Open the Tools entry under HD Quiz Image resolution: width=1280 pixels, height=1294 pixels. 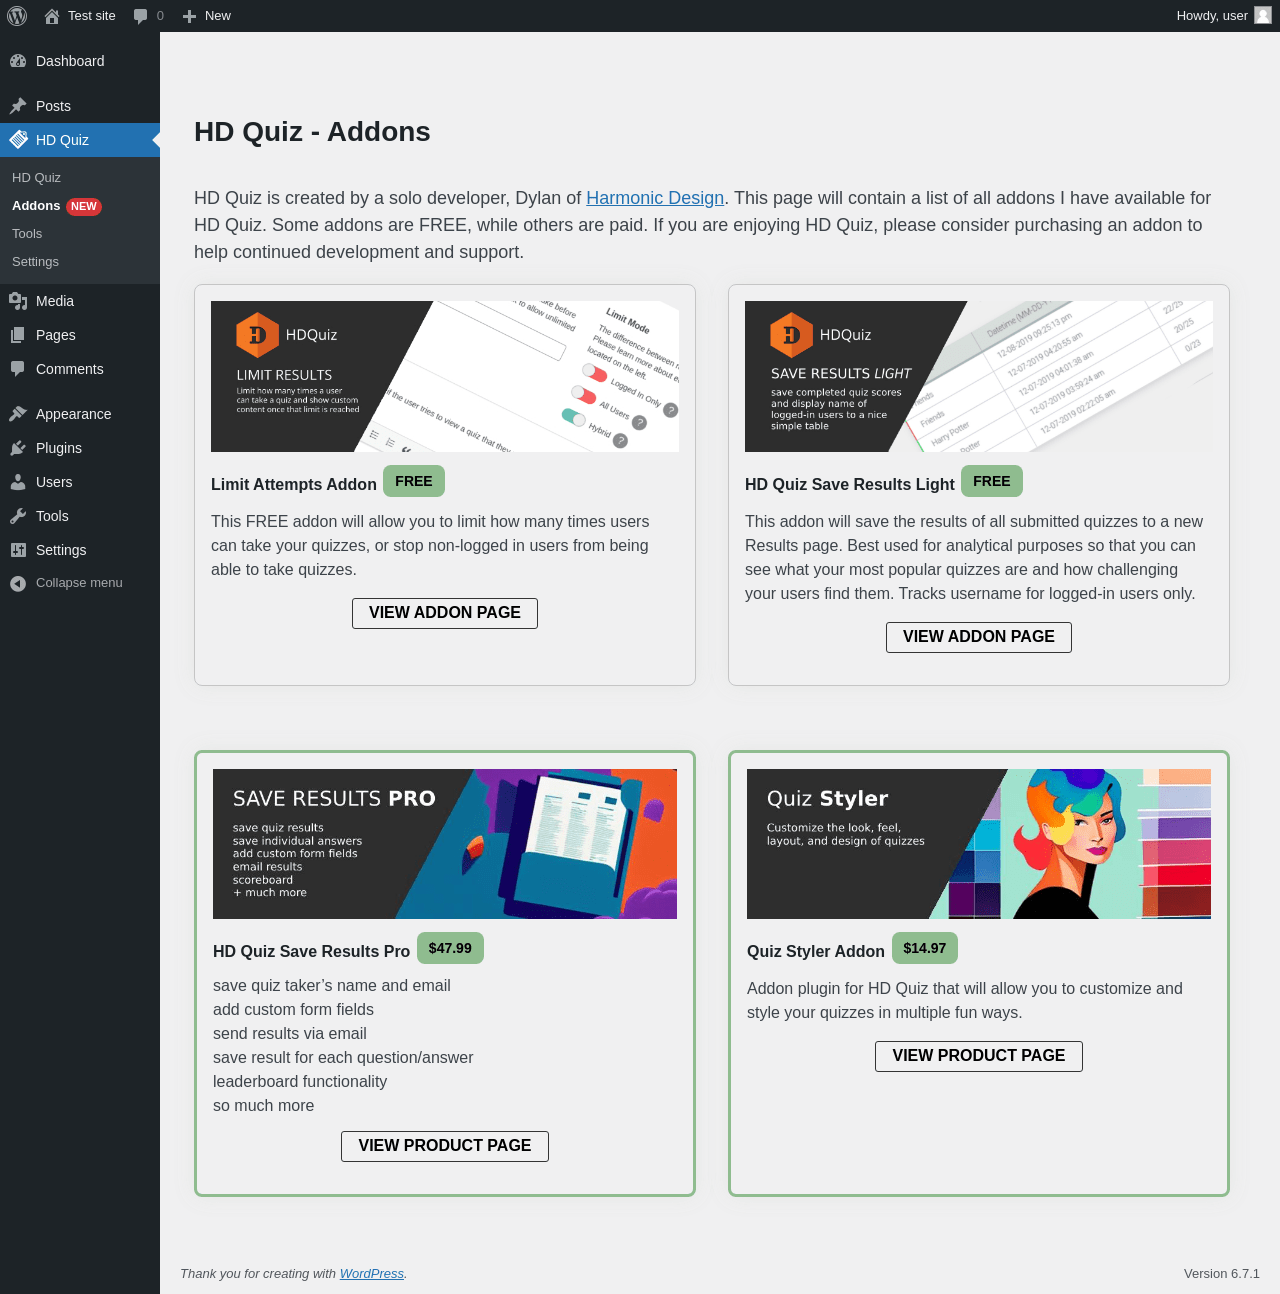click(27, 233)
